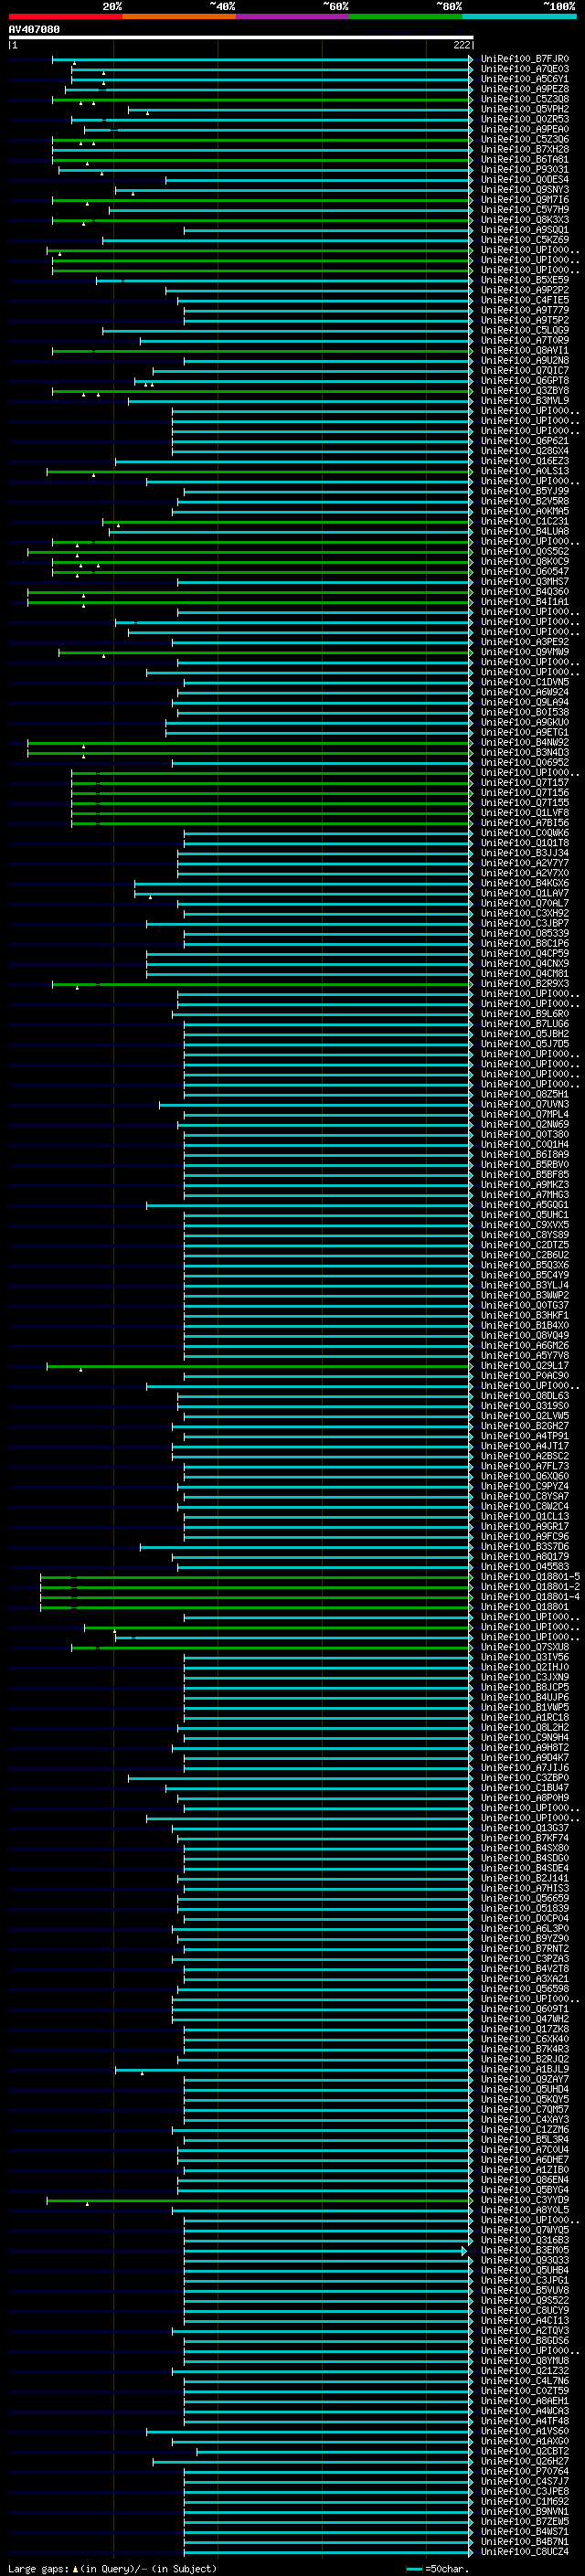Select hit label UniRef100_O60547
Image resolution: width=585 pixels, height=2576 pixels.
tap(524, 572)
